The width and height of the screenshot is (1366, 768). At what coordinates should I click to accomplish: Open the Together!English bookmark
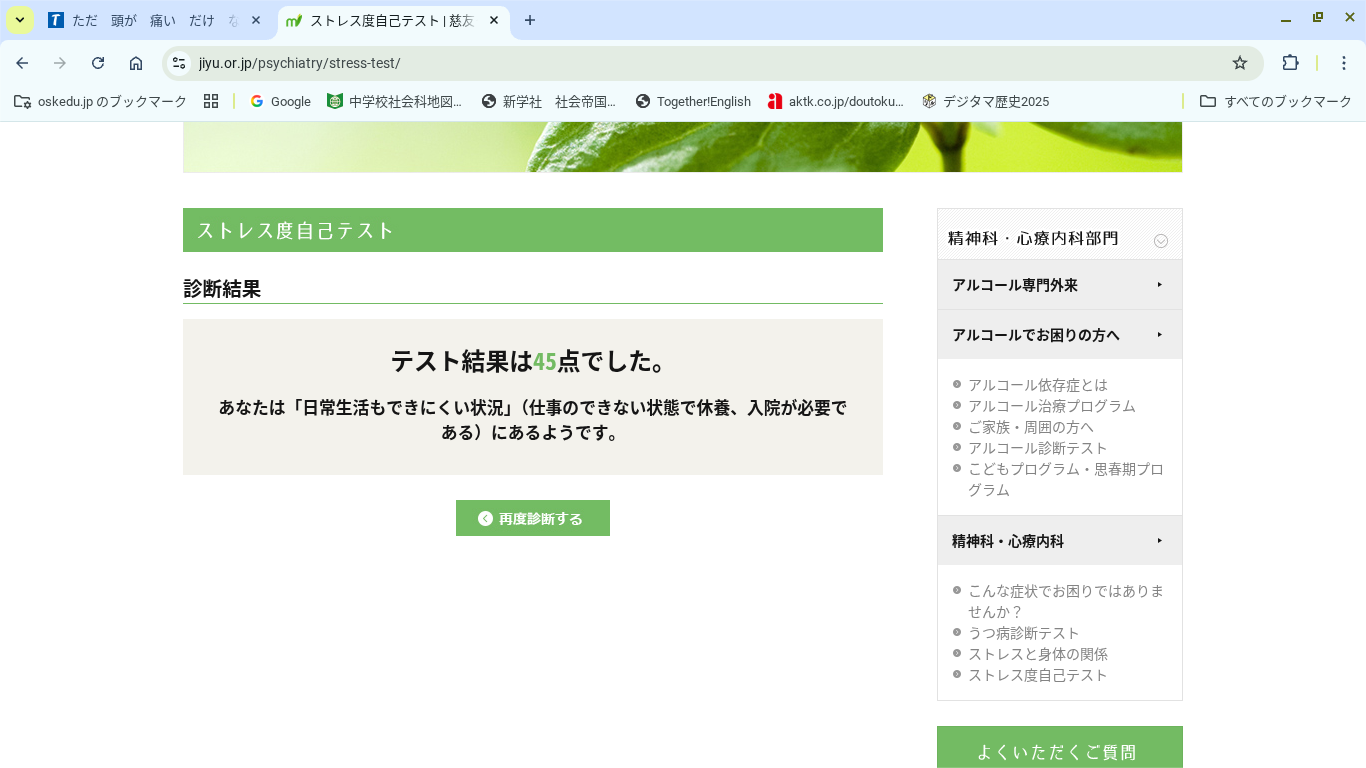coord(693,101)
